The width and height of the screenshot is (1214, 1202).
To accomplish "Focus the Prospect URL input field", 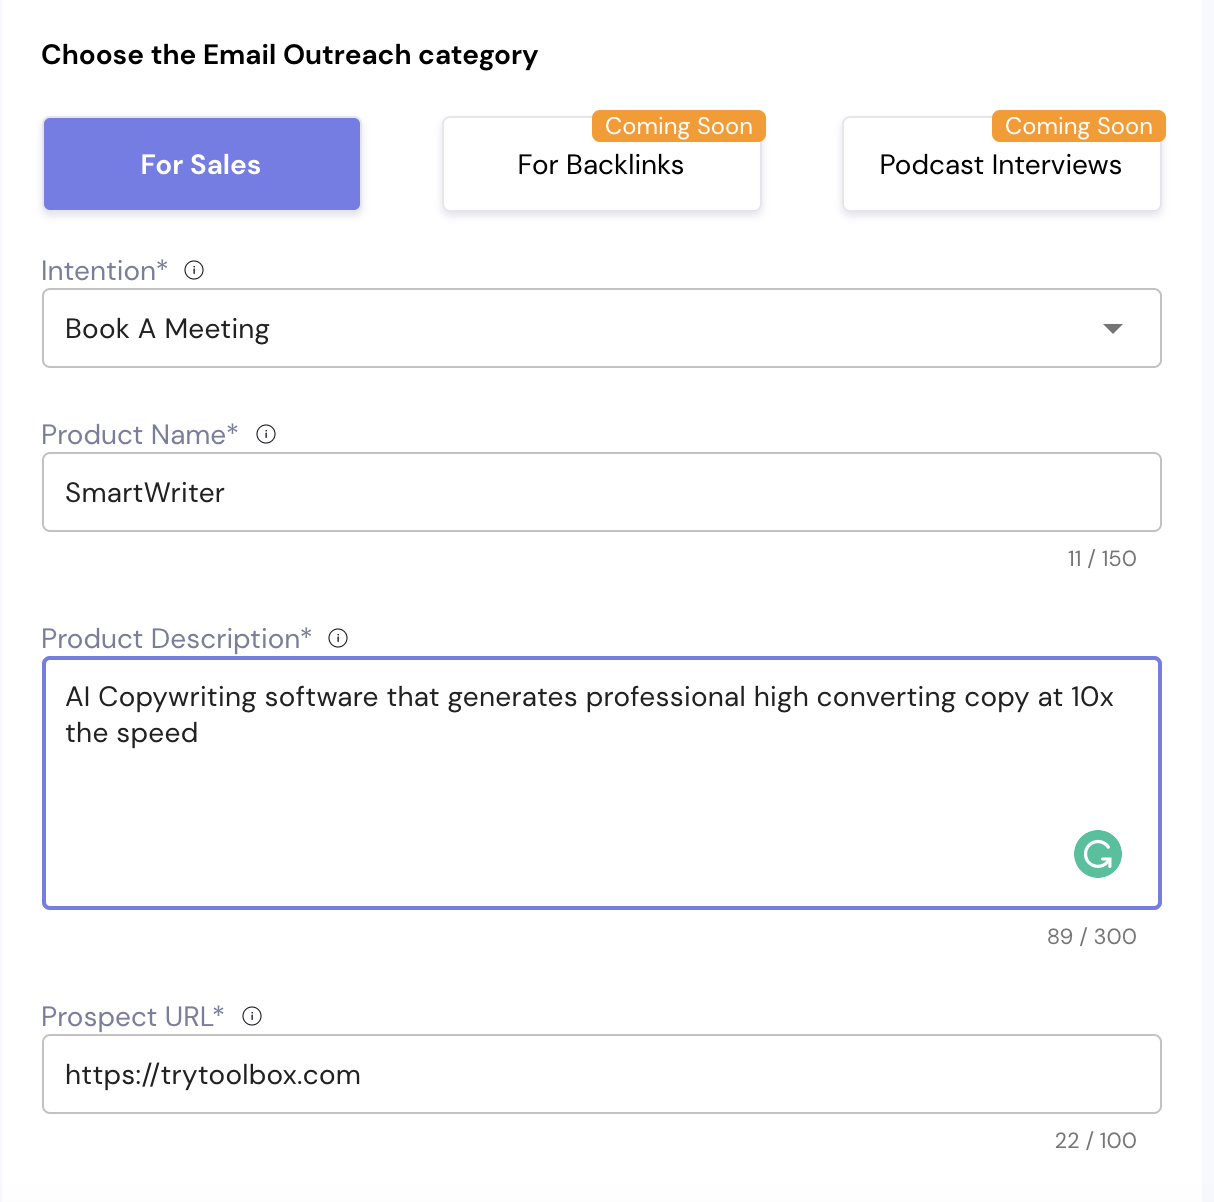I will (601, 1074).
